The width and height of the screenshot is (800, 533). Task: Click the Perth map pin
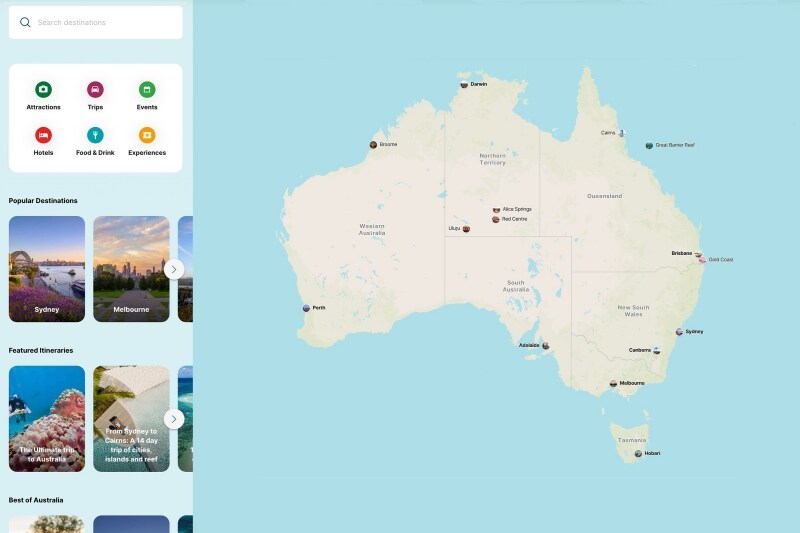(x=306, y=308)
